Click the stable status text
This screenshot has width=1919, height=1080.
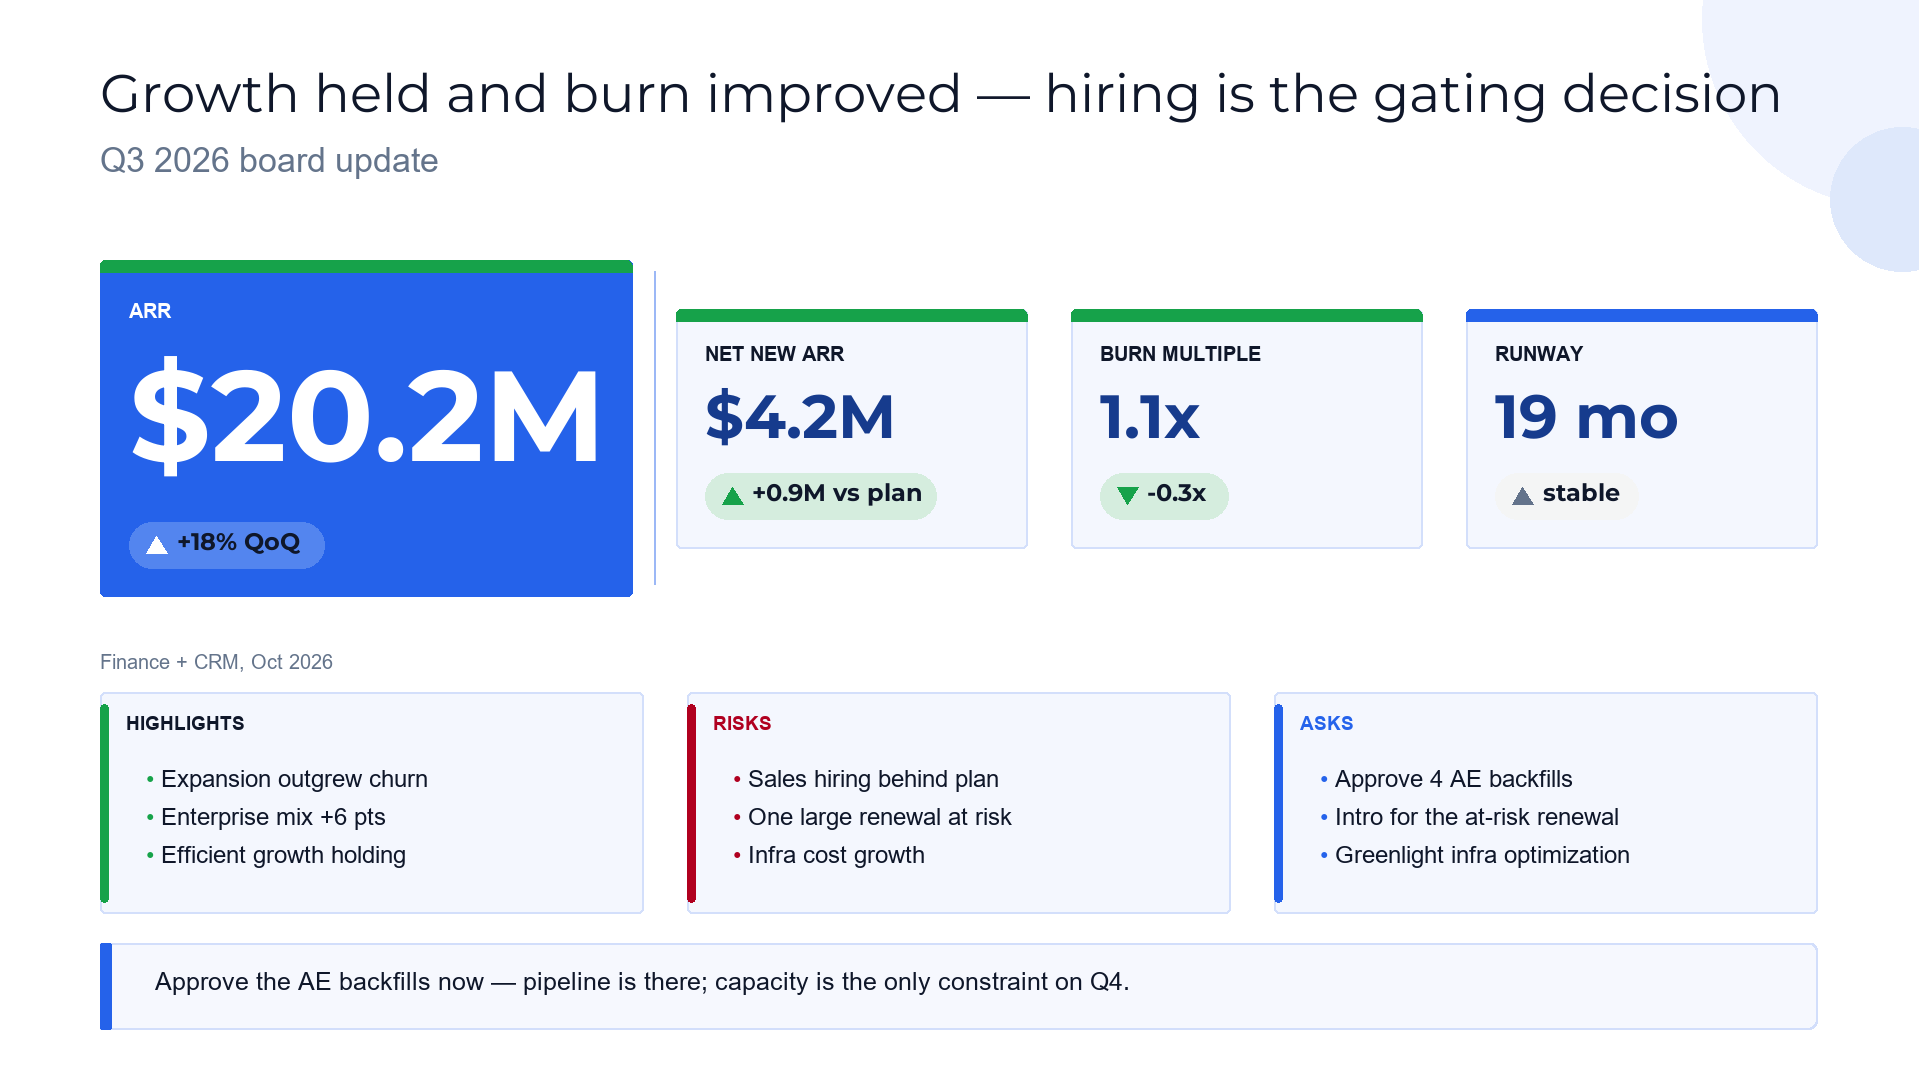tap(1581, 494)
